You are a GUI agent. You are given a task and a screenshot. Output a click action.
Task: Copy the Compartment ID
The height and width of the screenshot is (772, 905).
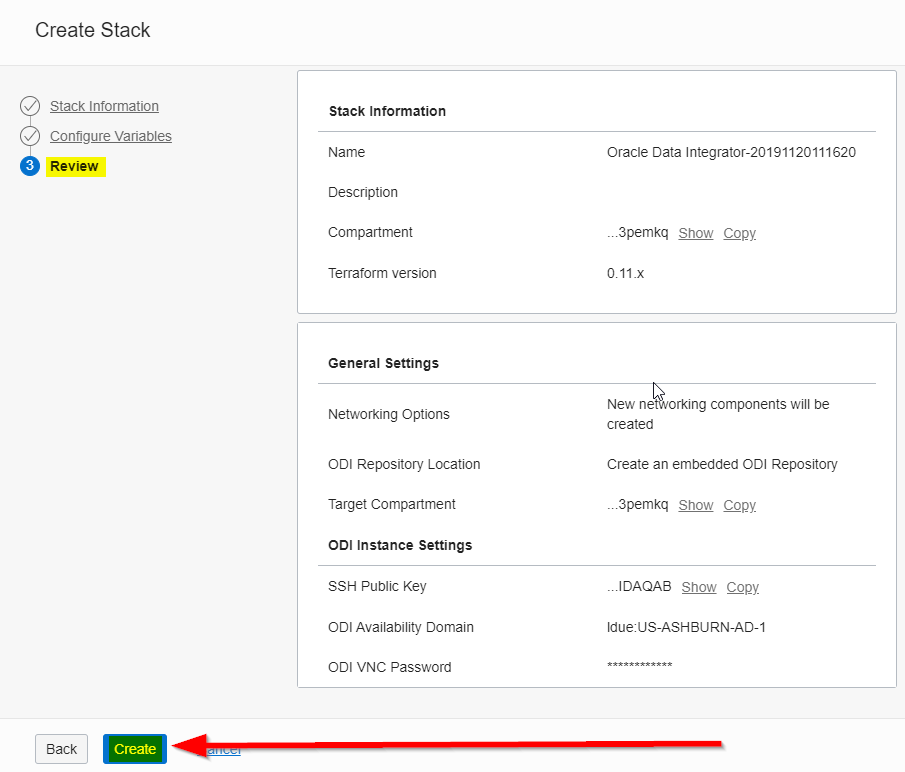click(739, 233)
